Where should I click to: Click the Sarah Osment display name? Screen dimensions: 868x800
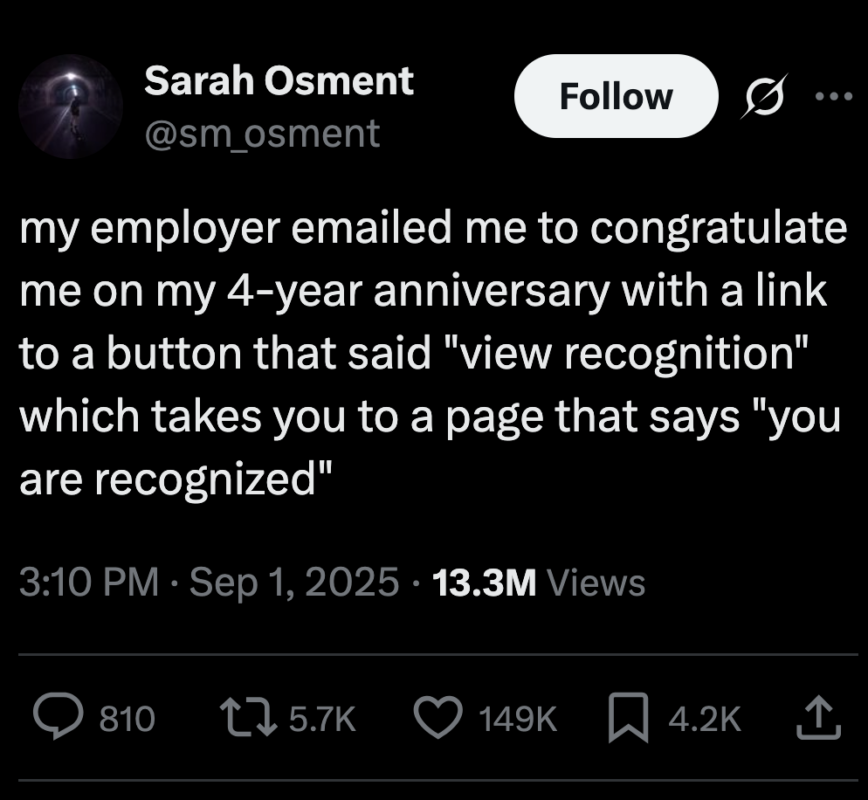pos(278,82)
